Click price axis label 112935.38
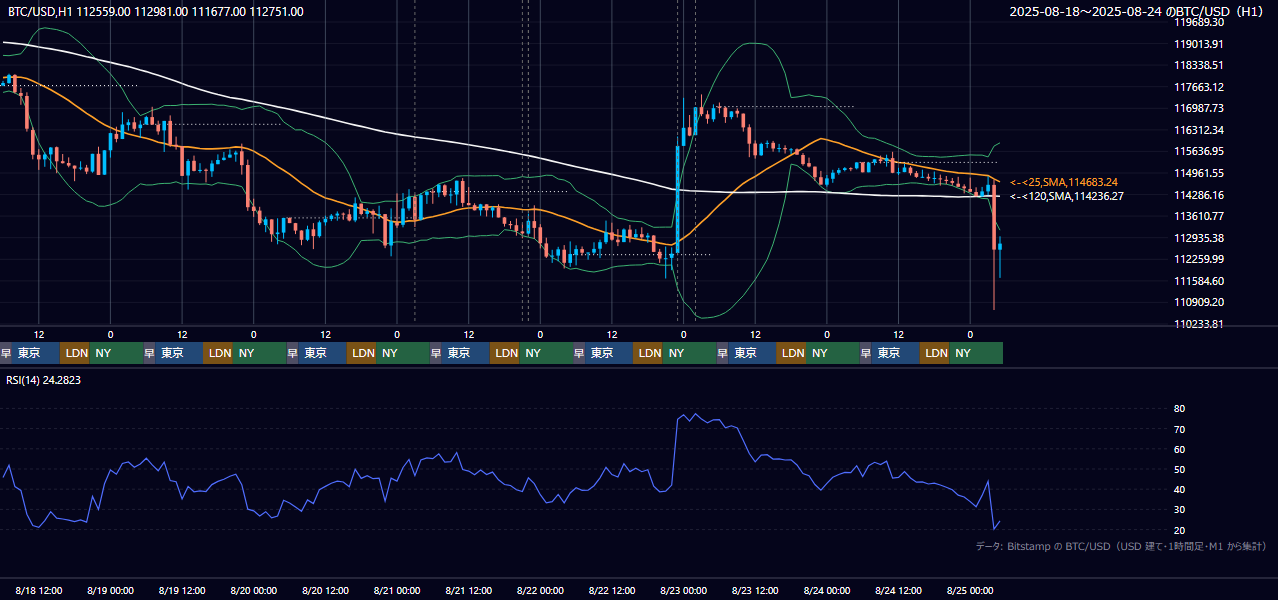 pyautogui.click(x=1199, y=238)
